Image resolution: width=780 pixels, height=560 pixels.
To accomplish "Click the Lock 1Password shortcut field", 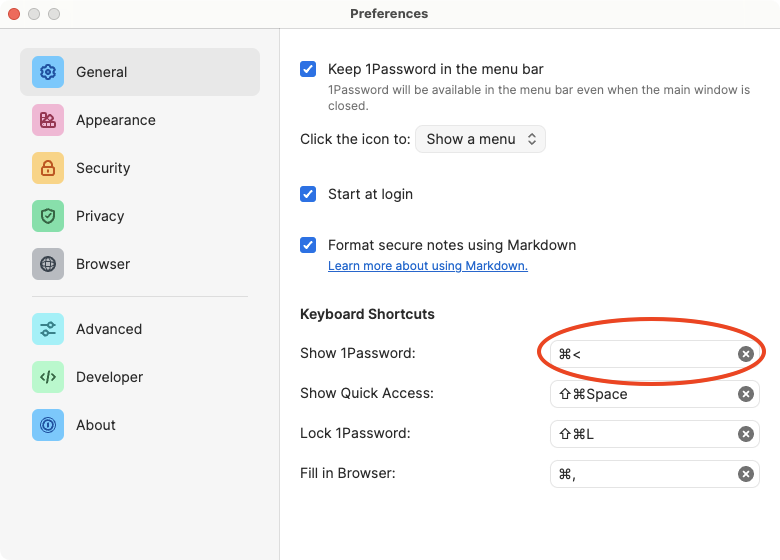I will pyautogui.click(x=640, y=434).
